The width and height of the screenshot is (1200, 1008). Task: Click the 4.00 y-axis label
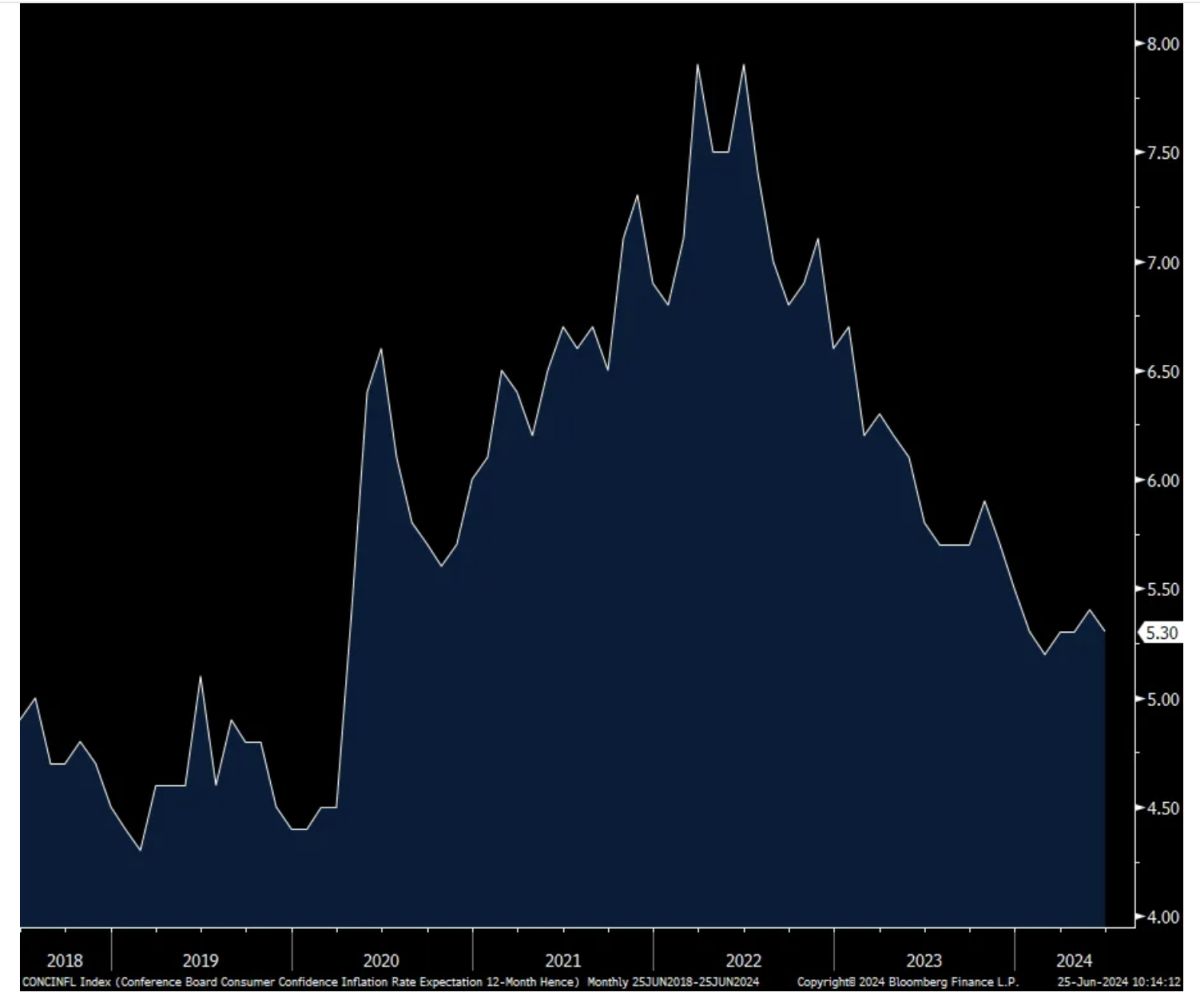1162,917
